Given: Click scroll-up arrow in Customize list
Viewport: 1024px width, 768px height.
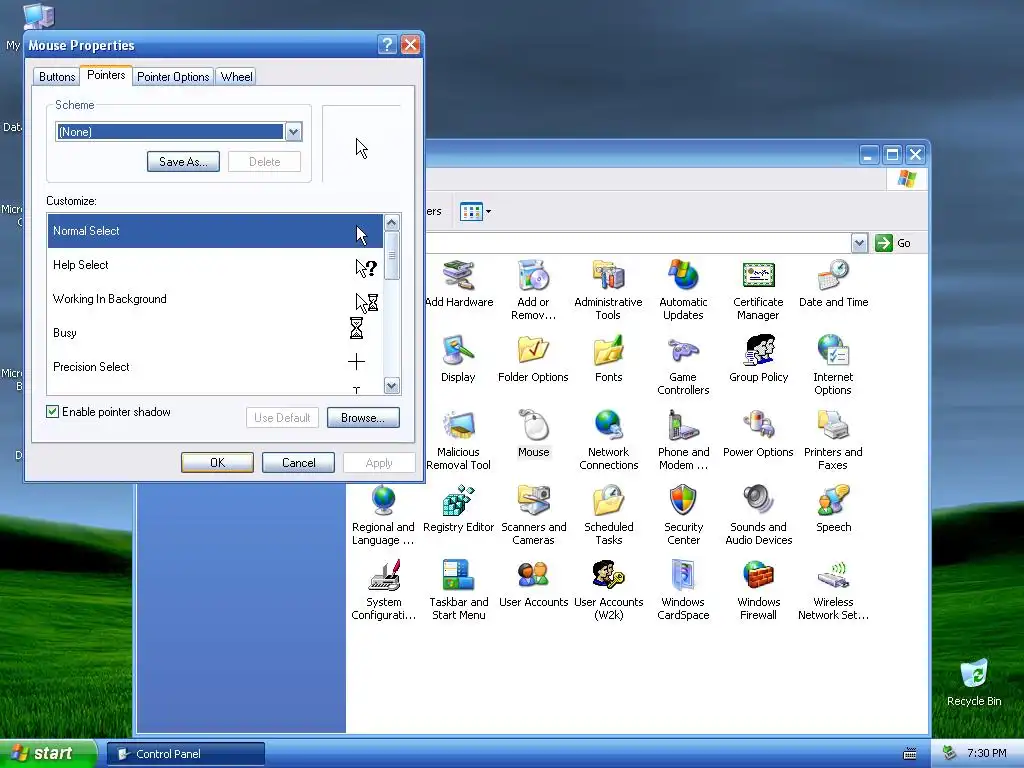Looking at the screenshot, I should click(392, 223).
